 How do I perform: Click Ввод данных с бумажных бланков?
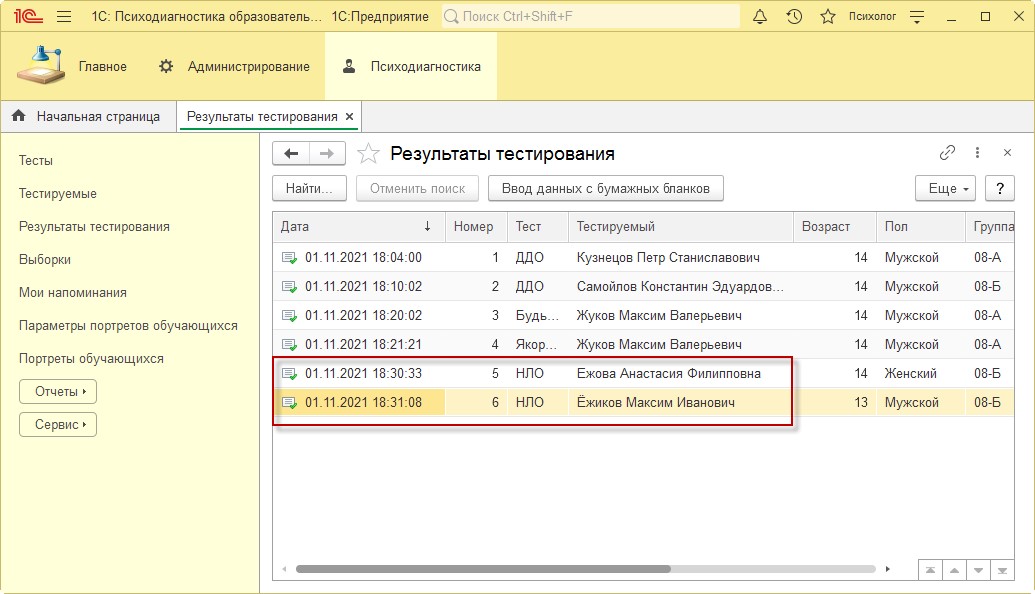(x=605, y=188)
